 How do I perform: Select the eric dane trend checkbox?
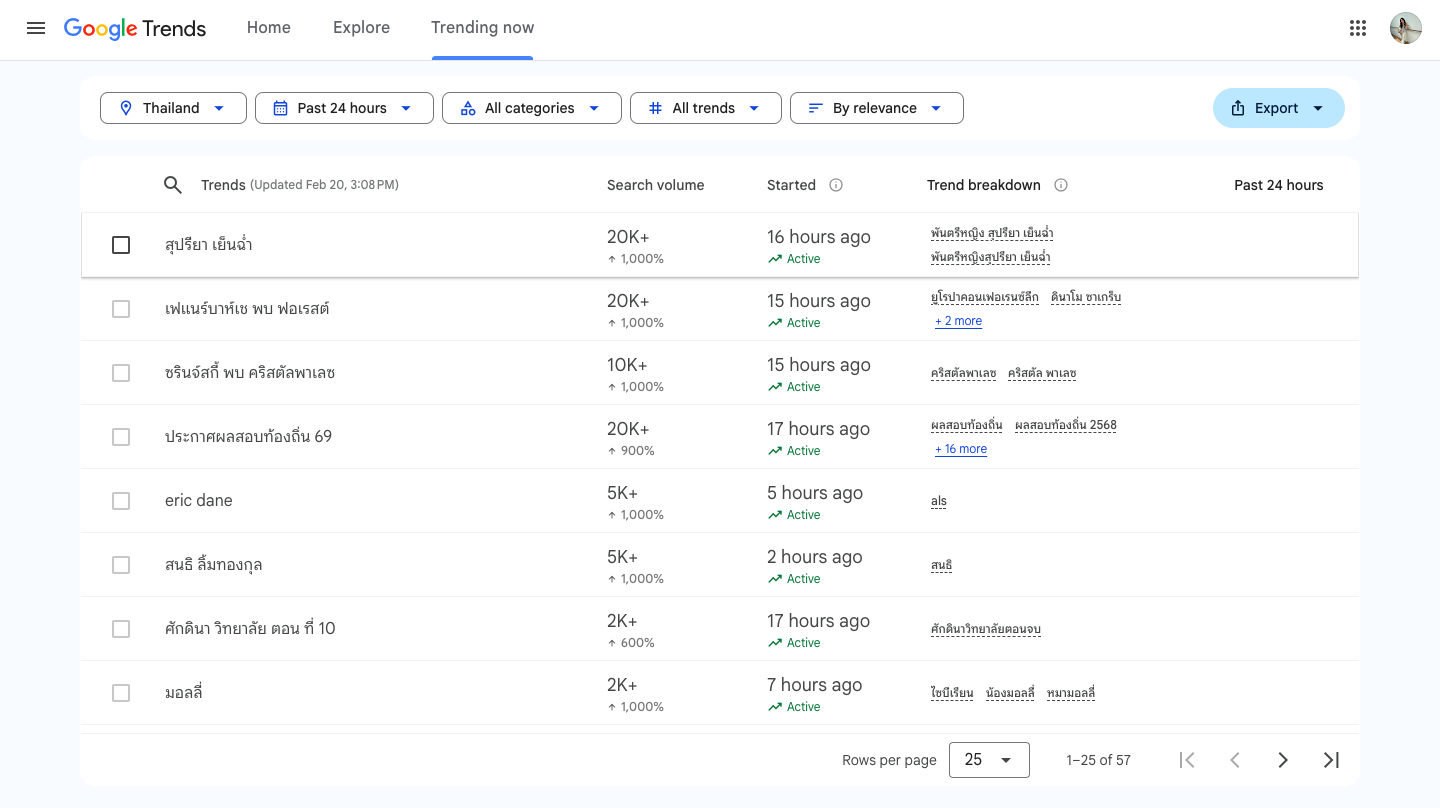point(121,501)
